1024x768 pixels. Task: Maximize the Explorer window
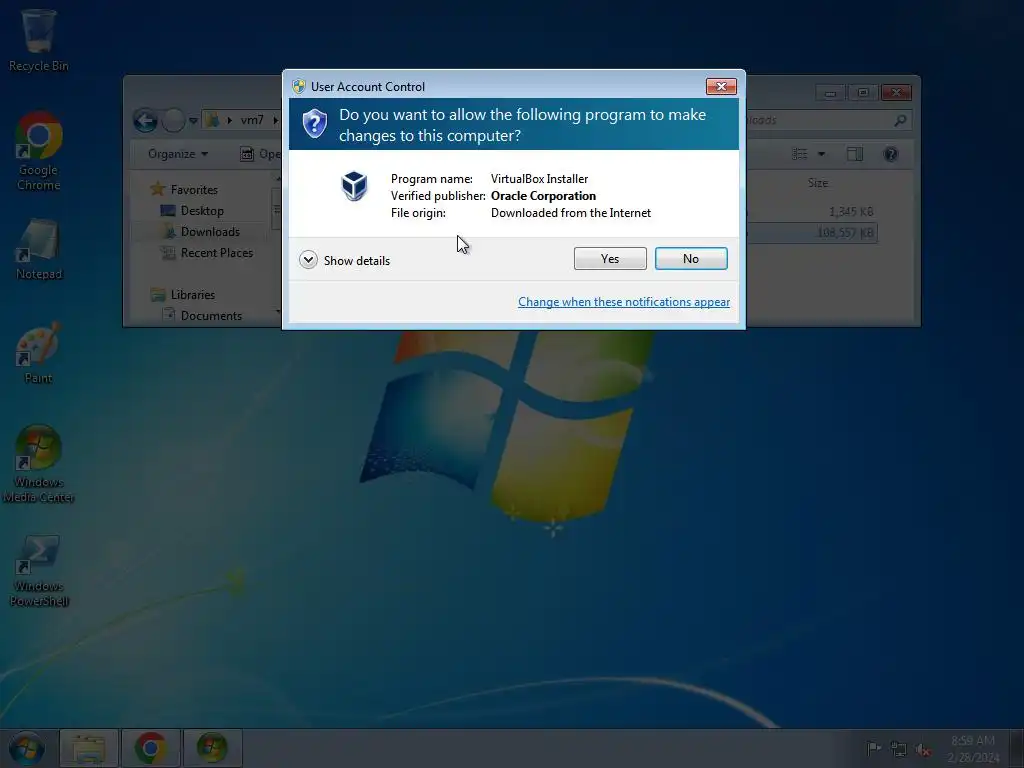click(863, 93)
